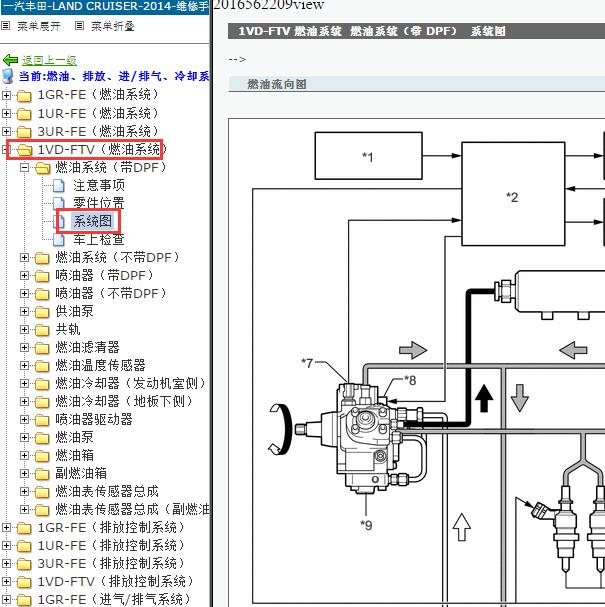The height and width of the screenshot is (607, 605).
Task: Open the 零件位置 page
Action: (x=99, y=203)
